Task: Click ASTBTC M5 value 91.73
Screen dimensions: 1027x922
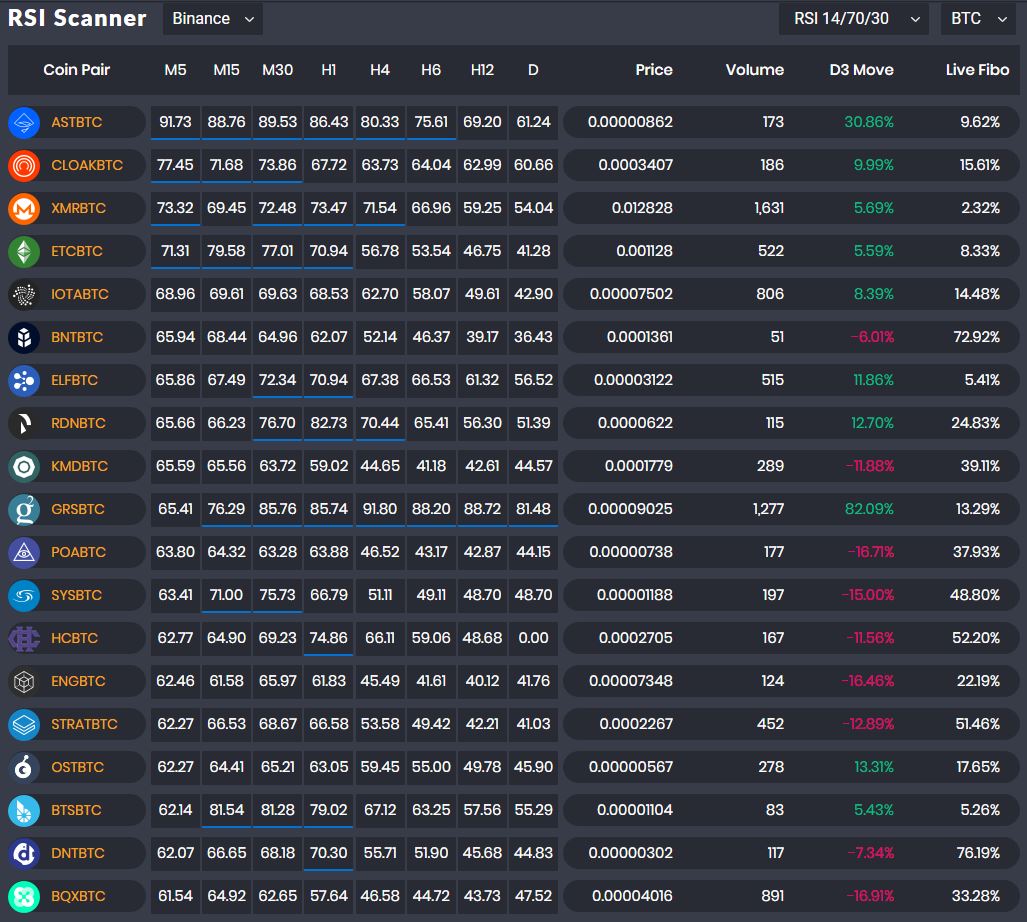Action: 176,122
